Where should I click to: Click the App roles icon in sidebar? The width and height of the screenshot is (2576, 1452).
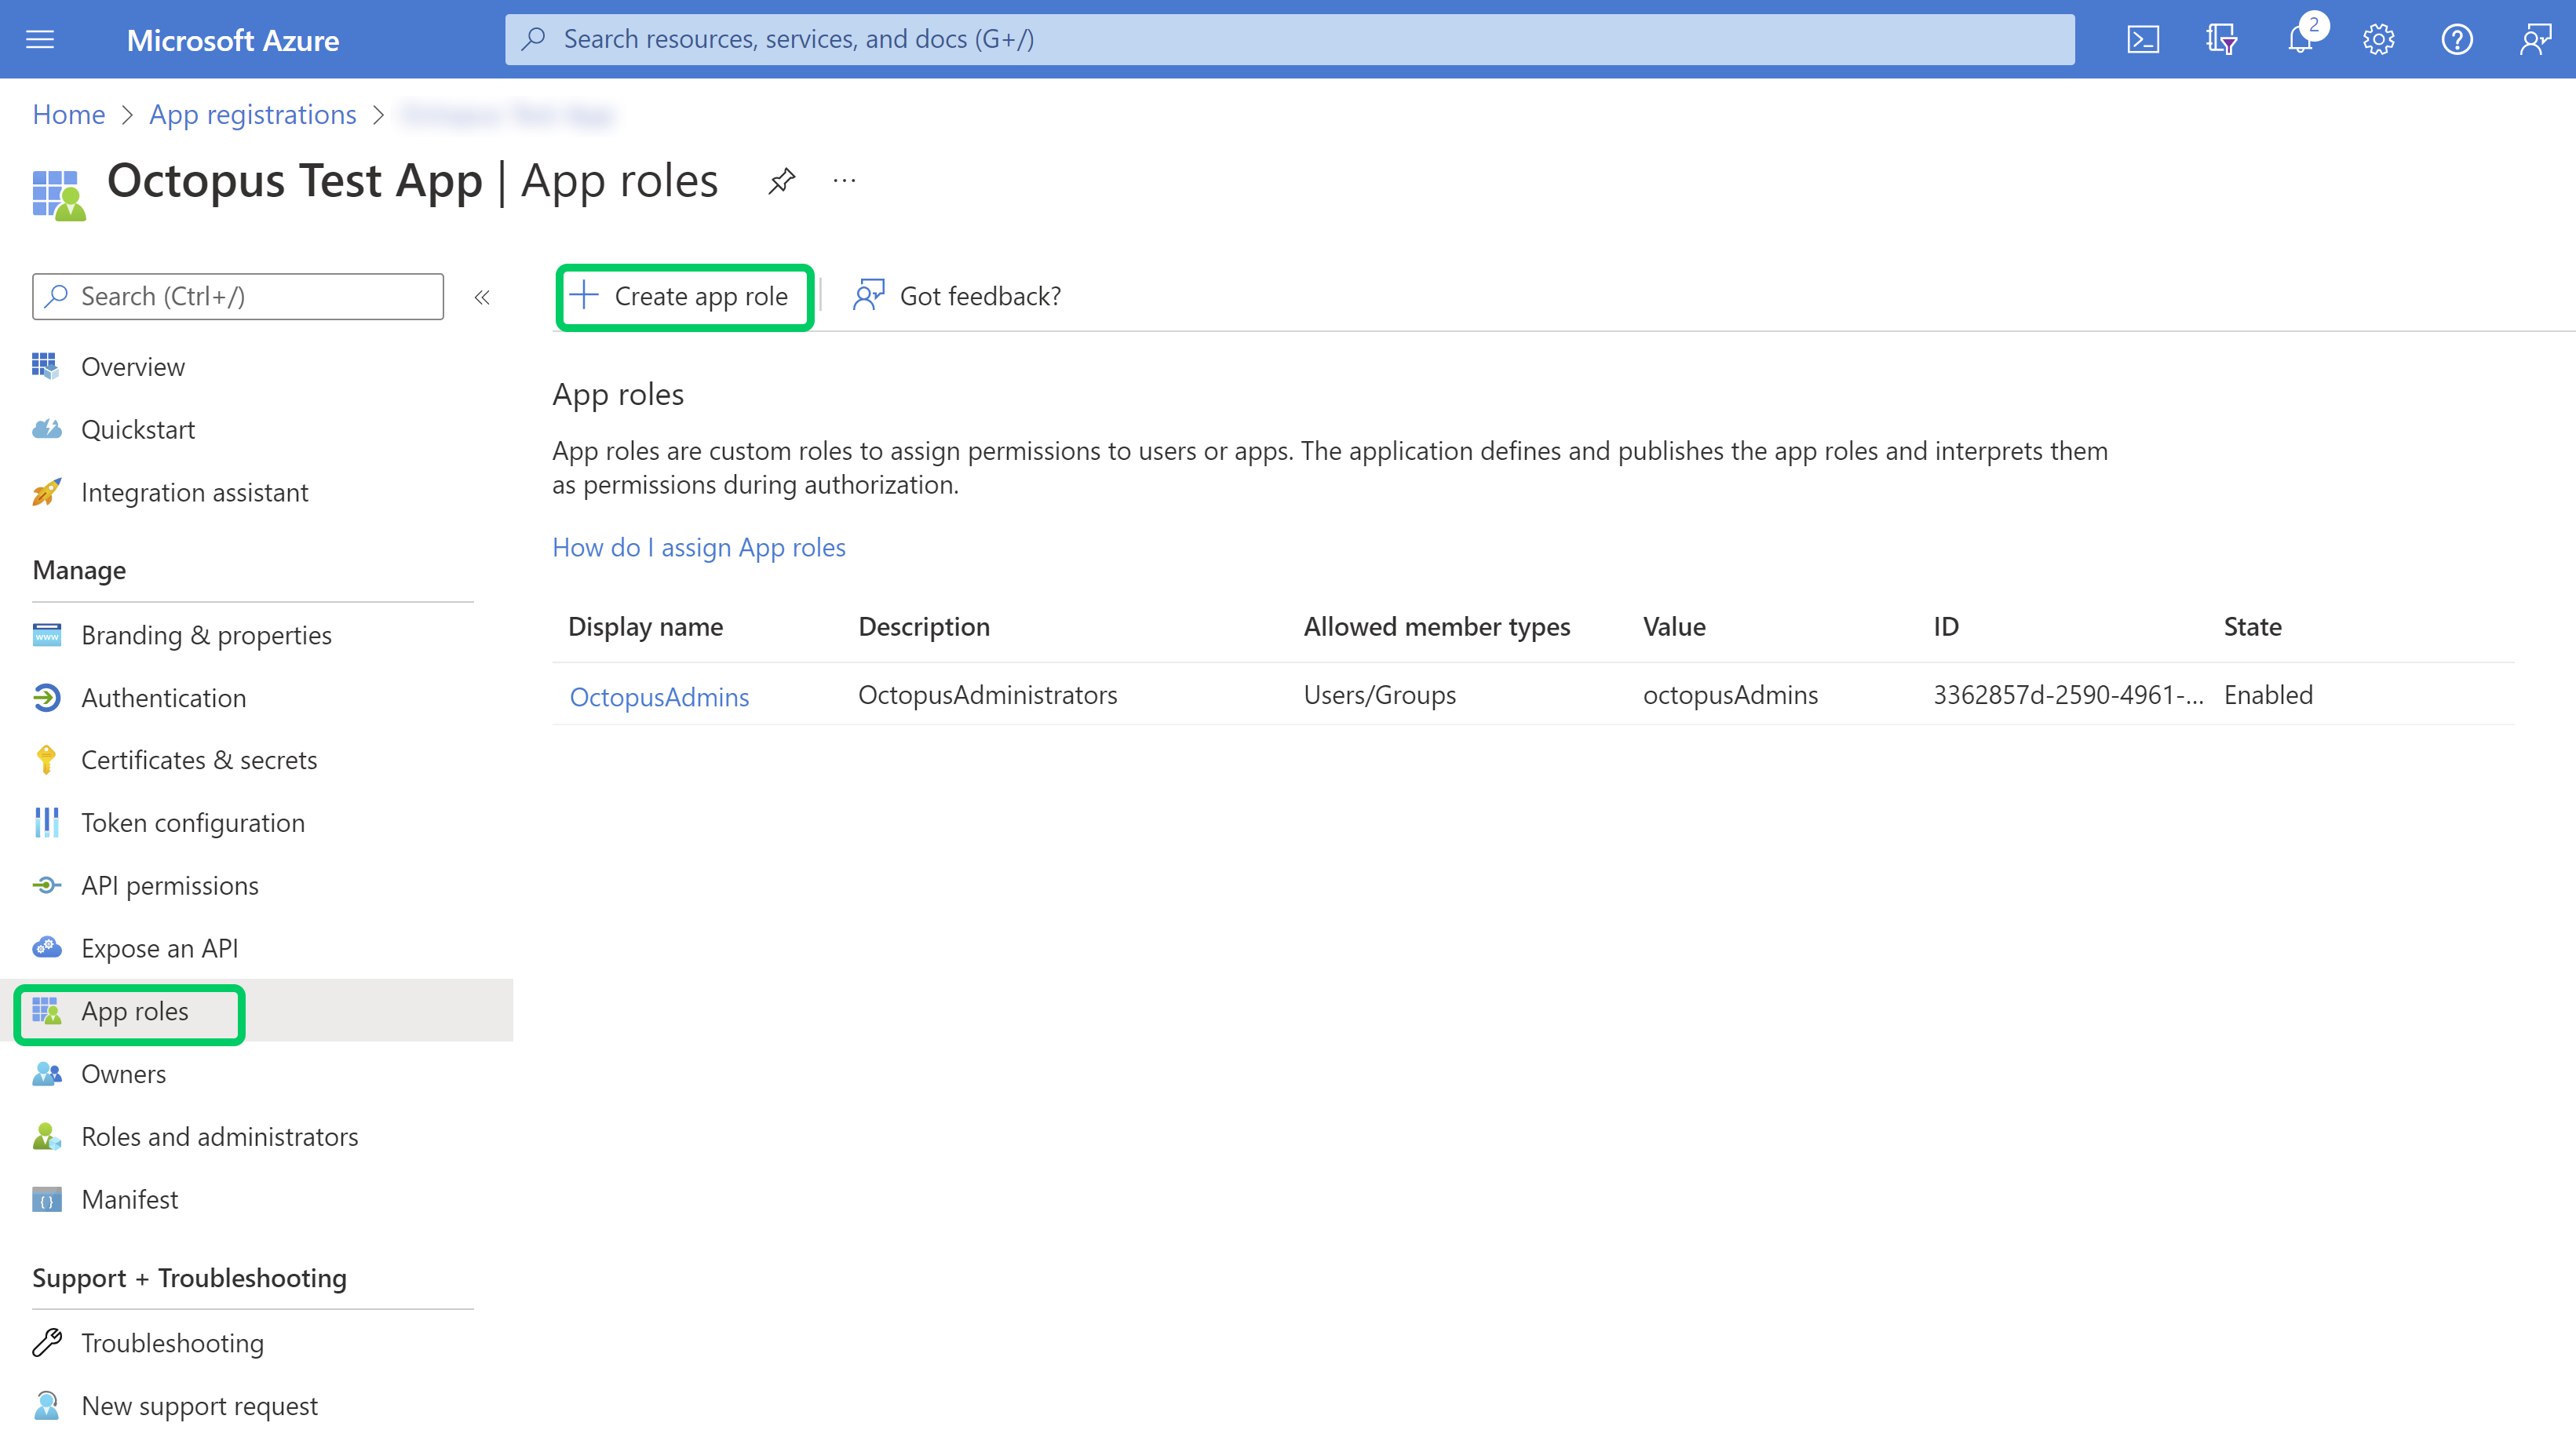[48, 1010]
